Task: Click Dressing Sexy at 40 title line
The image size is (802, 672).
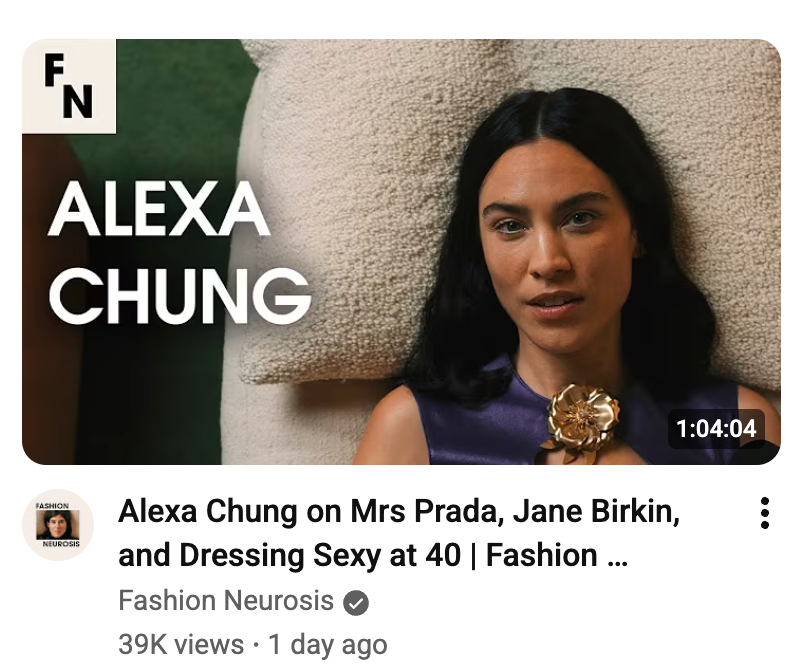Action: tap(320, 556)
